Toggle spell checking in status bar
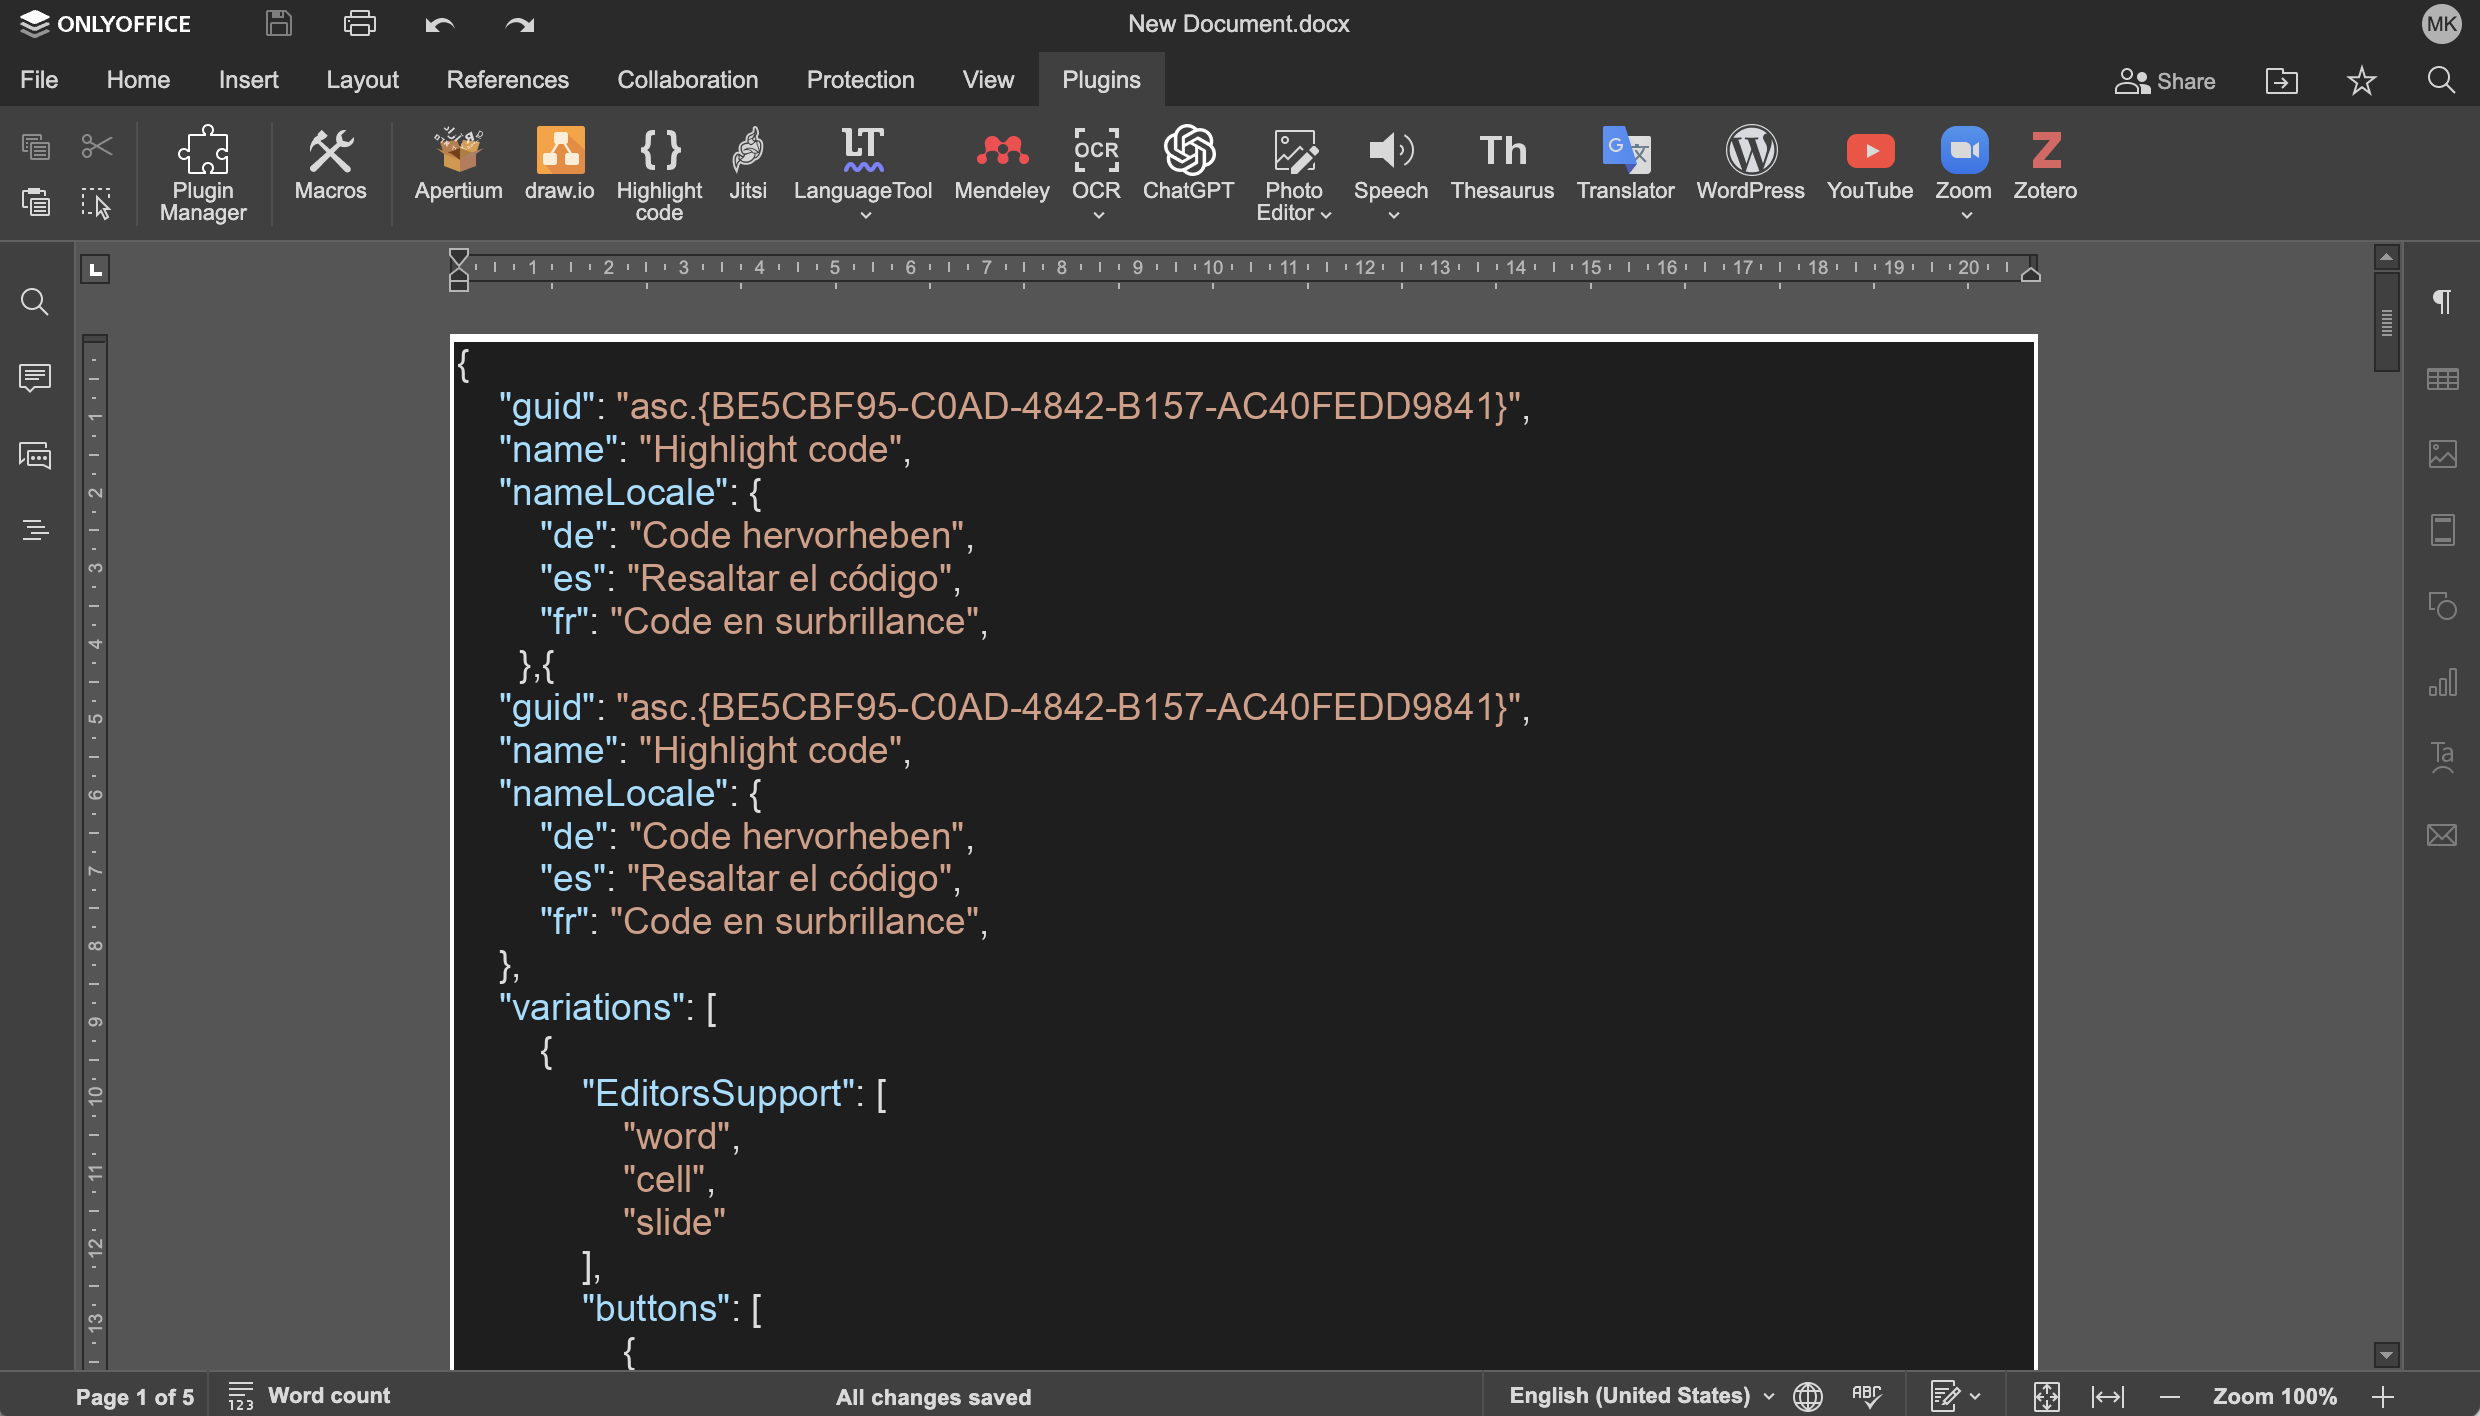 (x=1866, y=1396)
